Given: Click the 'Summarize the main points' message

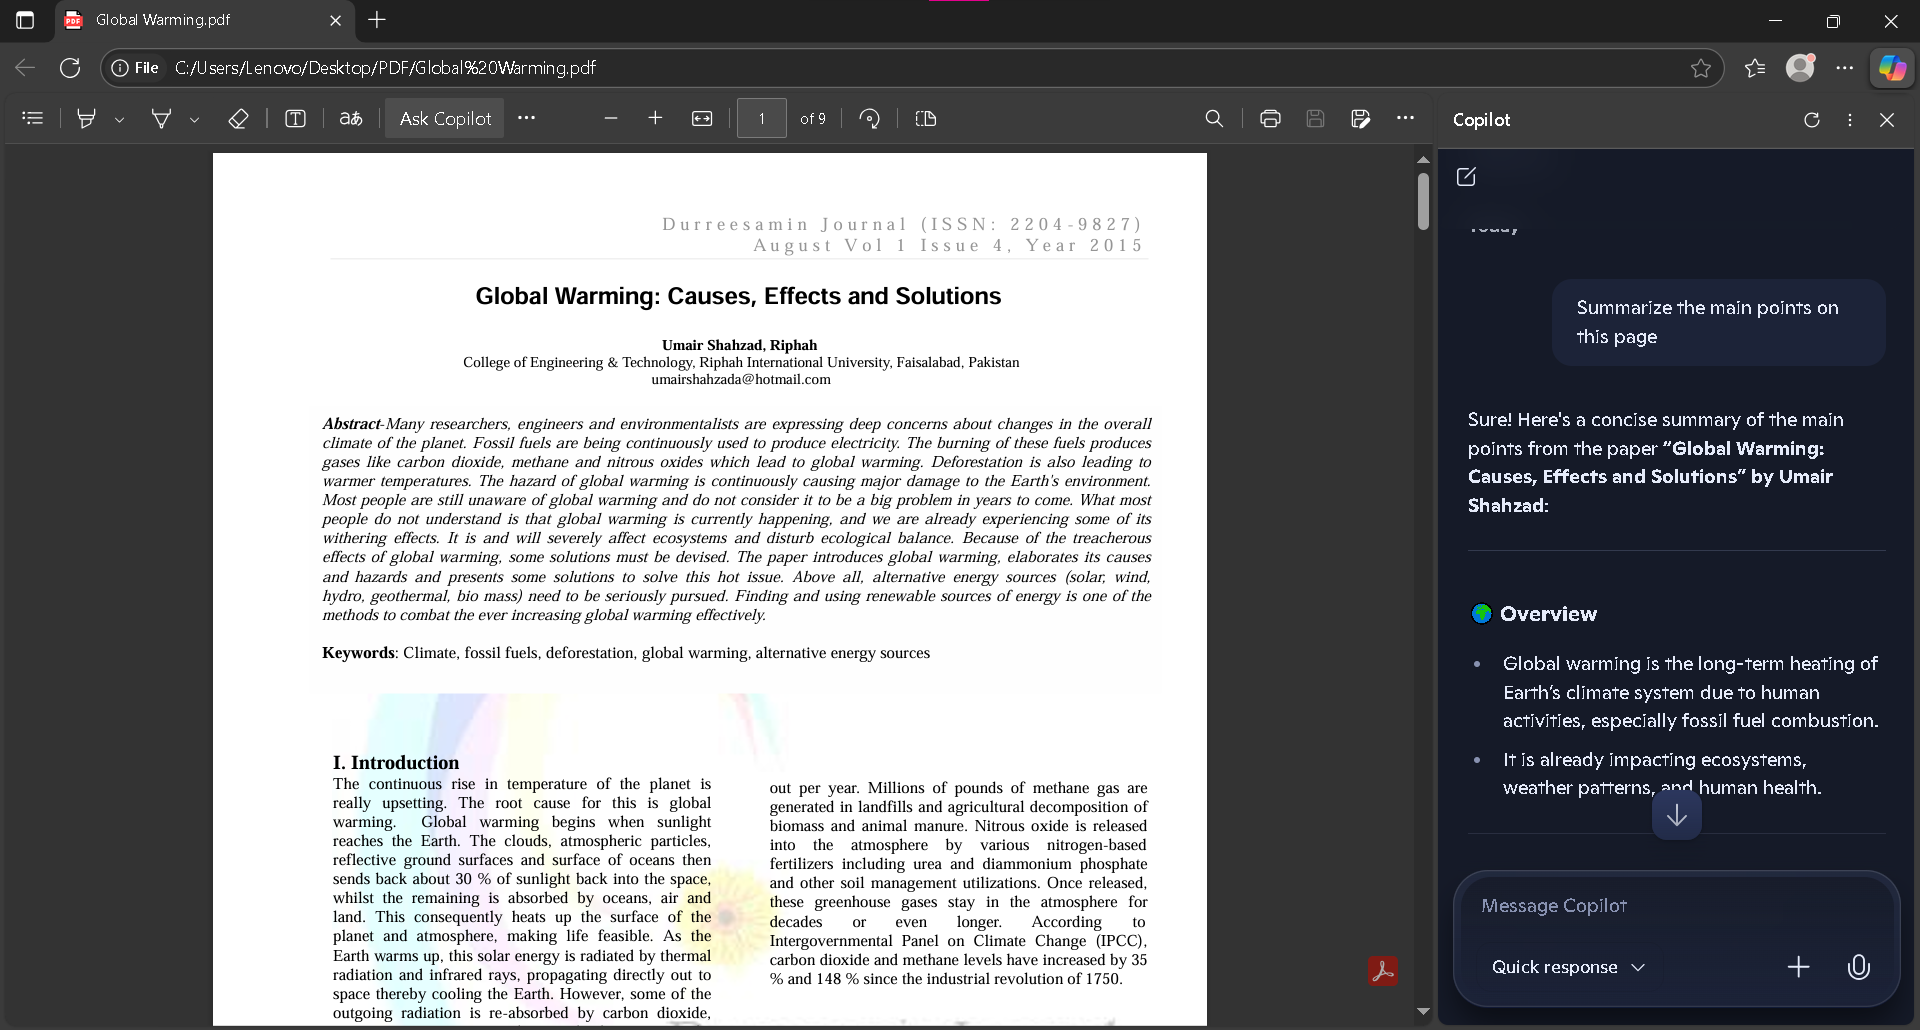Looking at the screenshot, I should [1718, 322].
